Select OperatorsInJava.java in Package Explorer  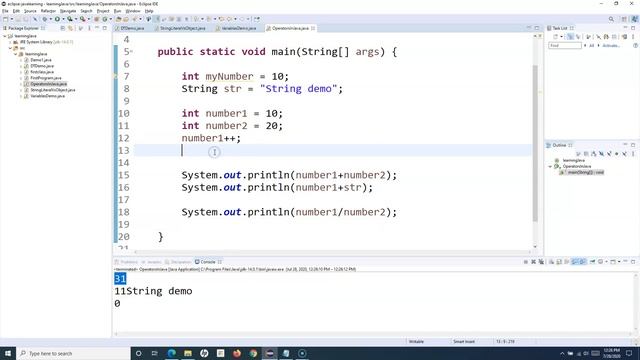48,84
